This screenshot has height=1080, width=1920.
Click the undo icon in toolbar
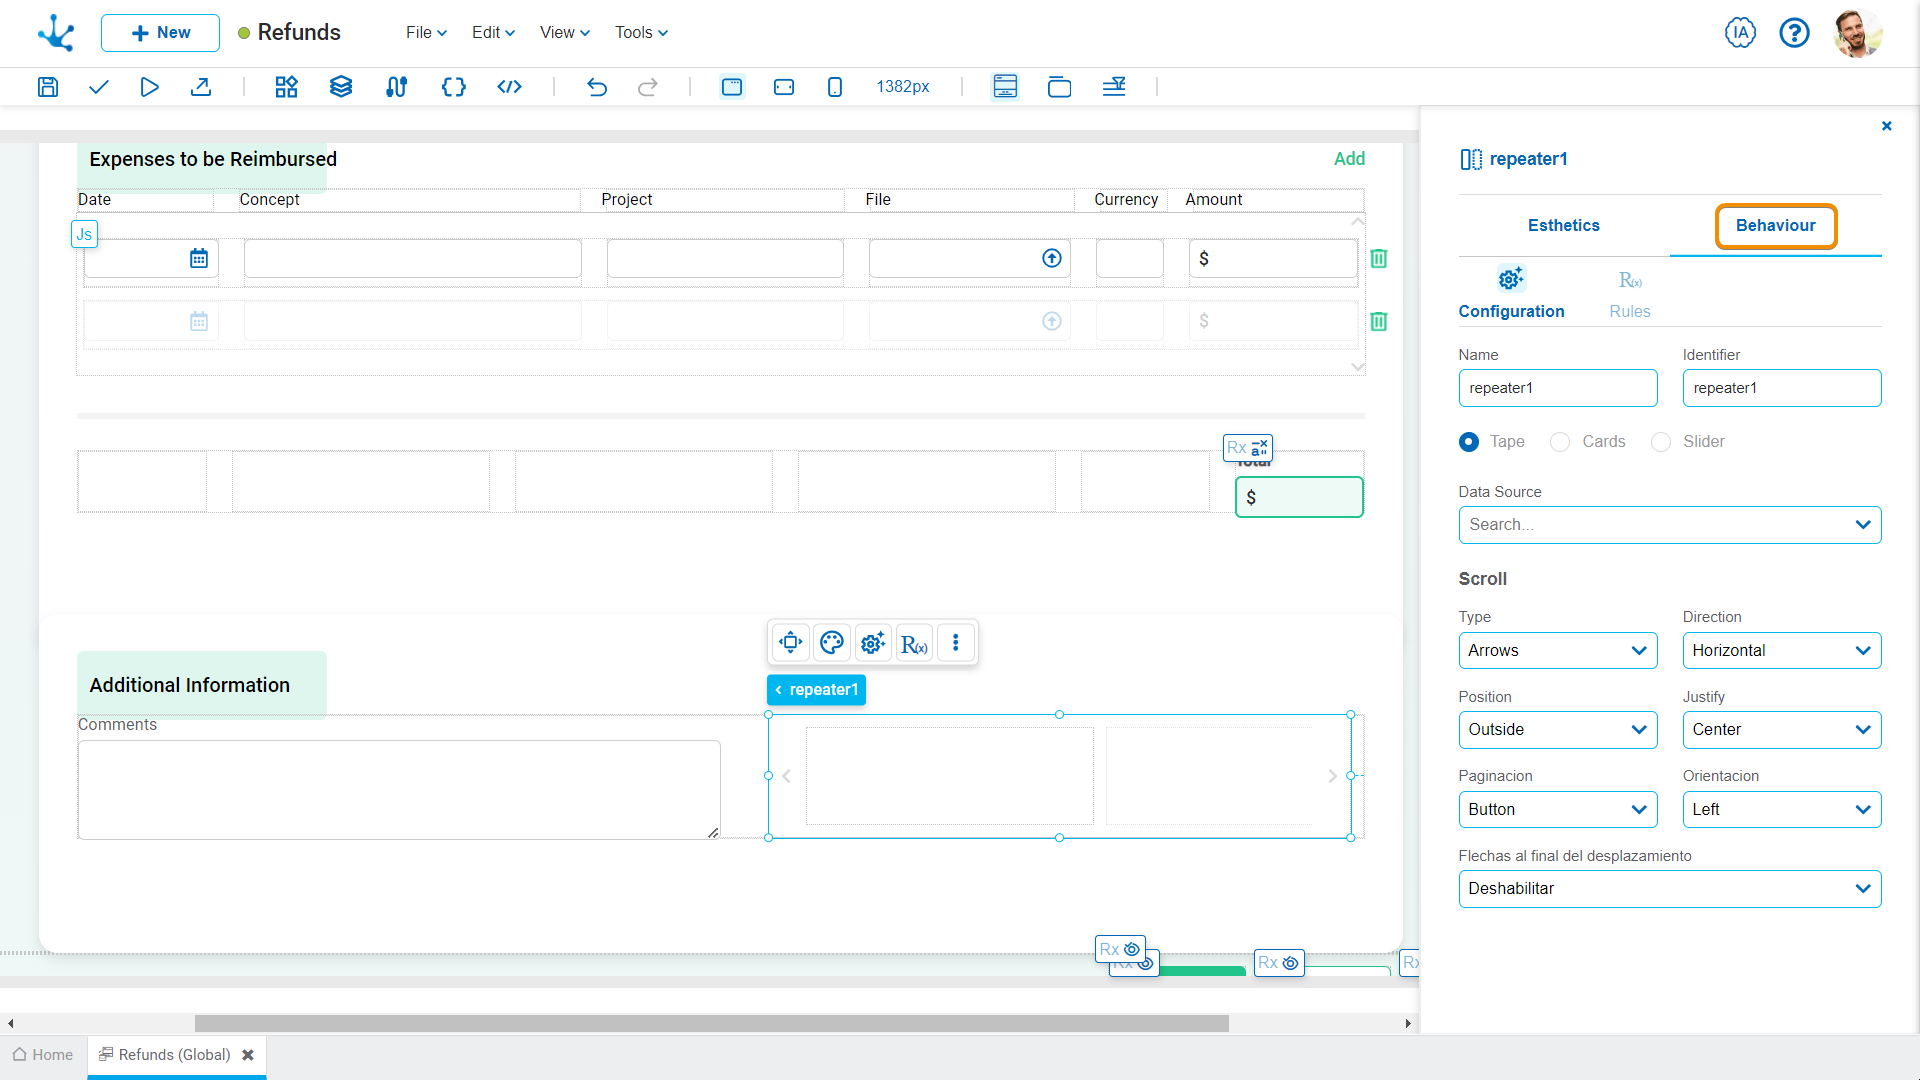click(x=597, y=87)
